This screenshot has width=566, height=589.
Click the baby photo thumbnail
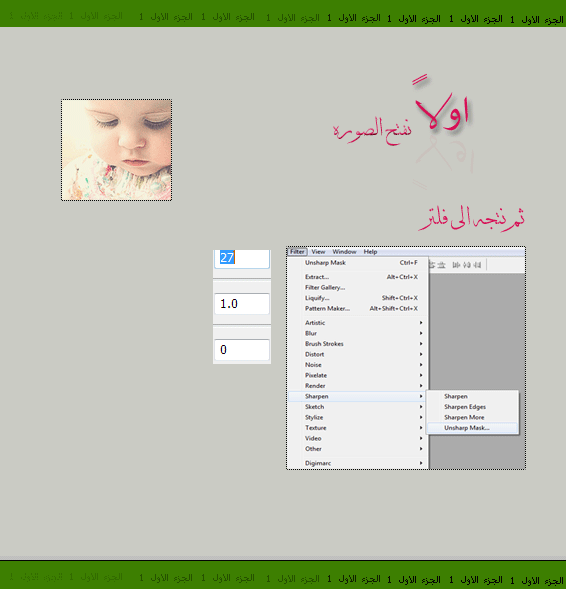pos(116,150)
